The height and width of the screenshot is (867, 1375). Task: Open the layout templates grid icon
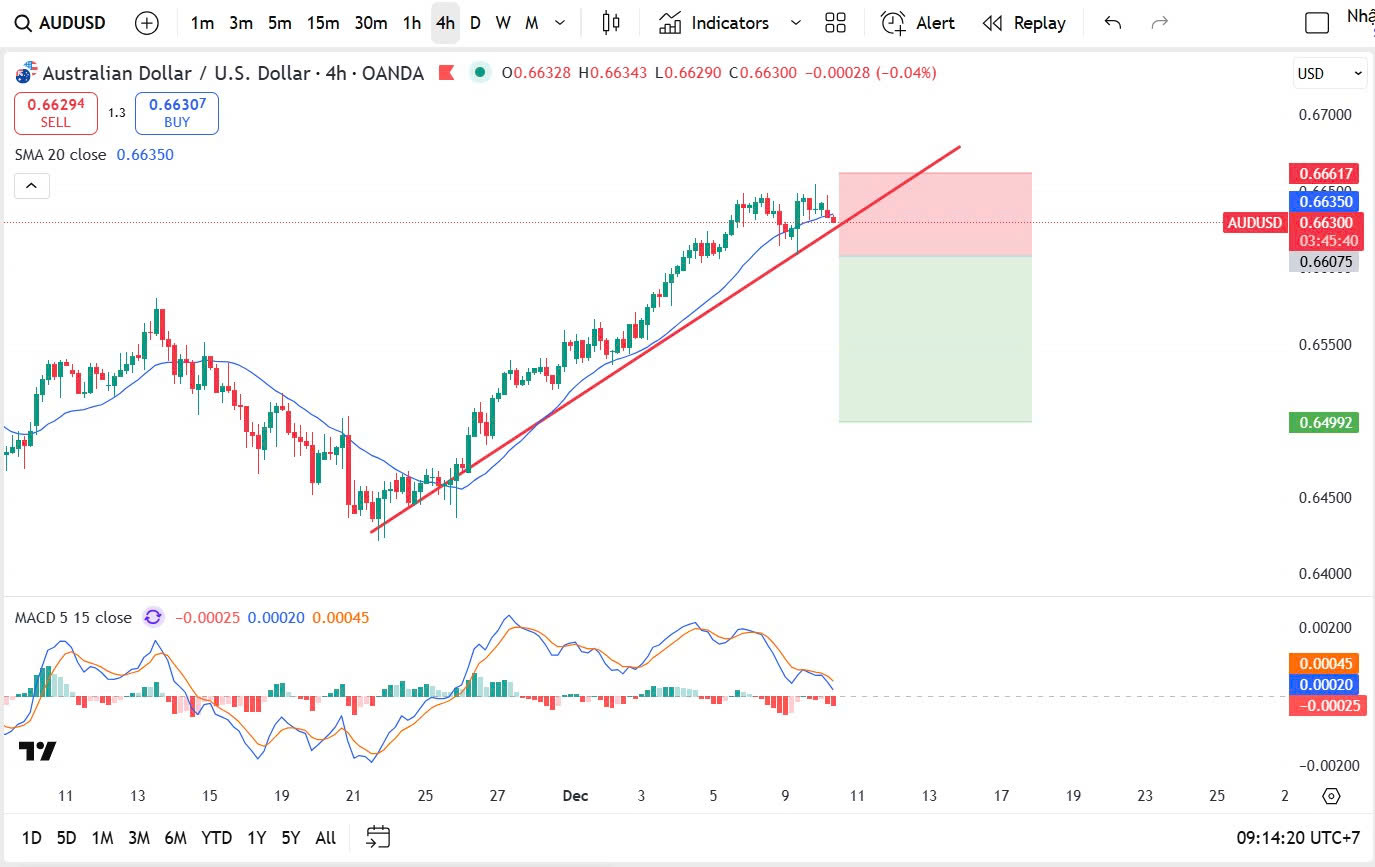point(835,23)
